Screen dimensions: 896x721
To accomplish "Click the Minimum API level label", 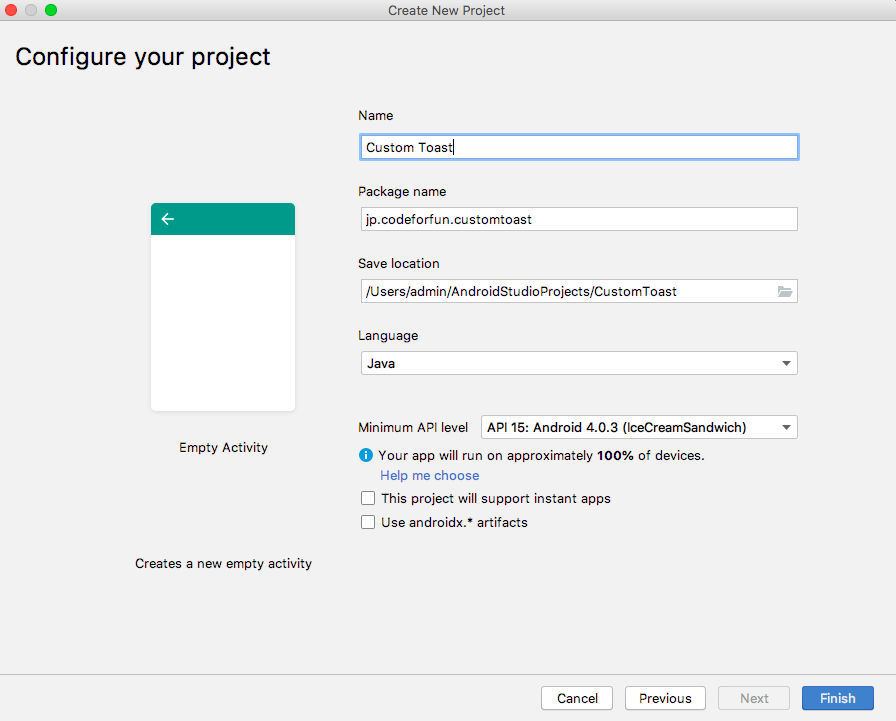I will [413, 427].
